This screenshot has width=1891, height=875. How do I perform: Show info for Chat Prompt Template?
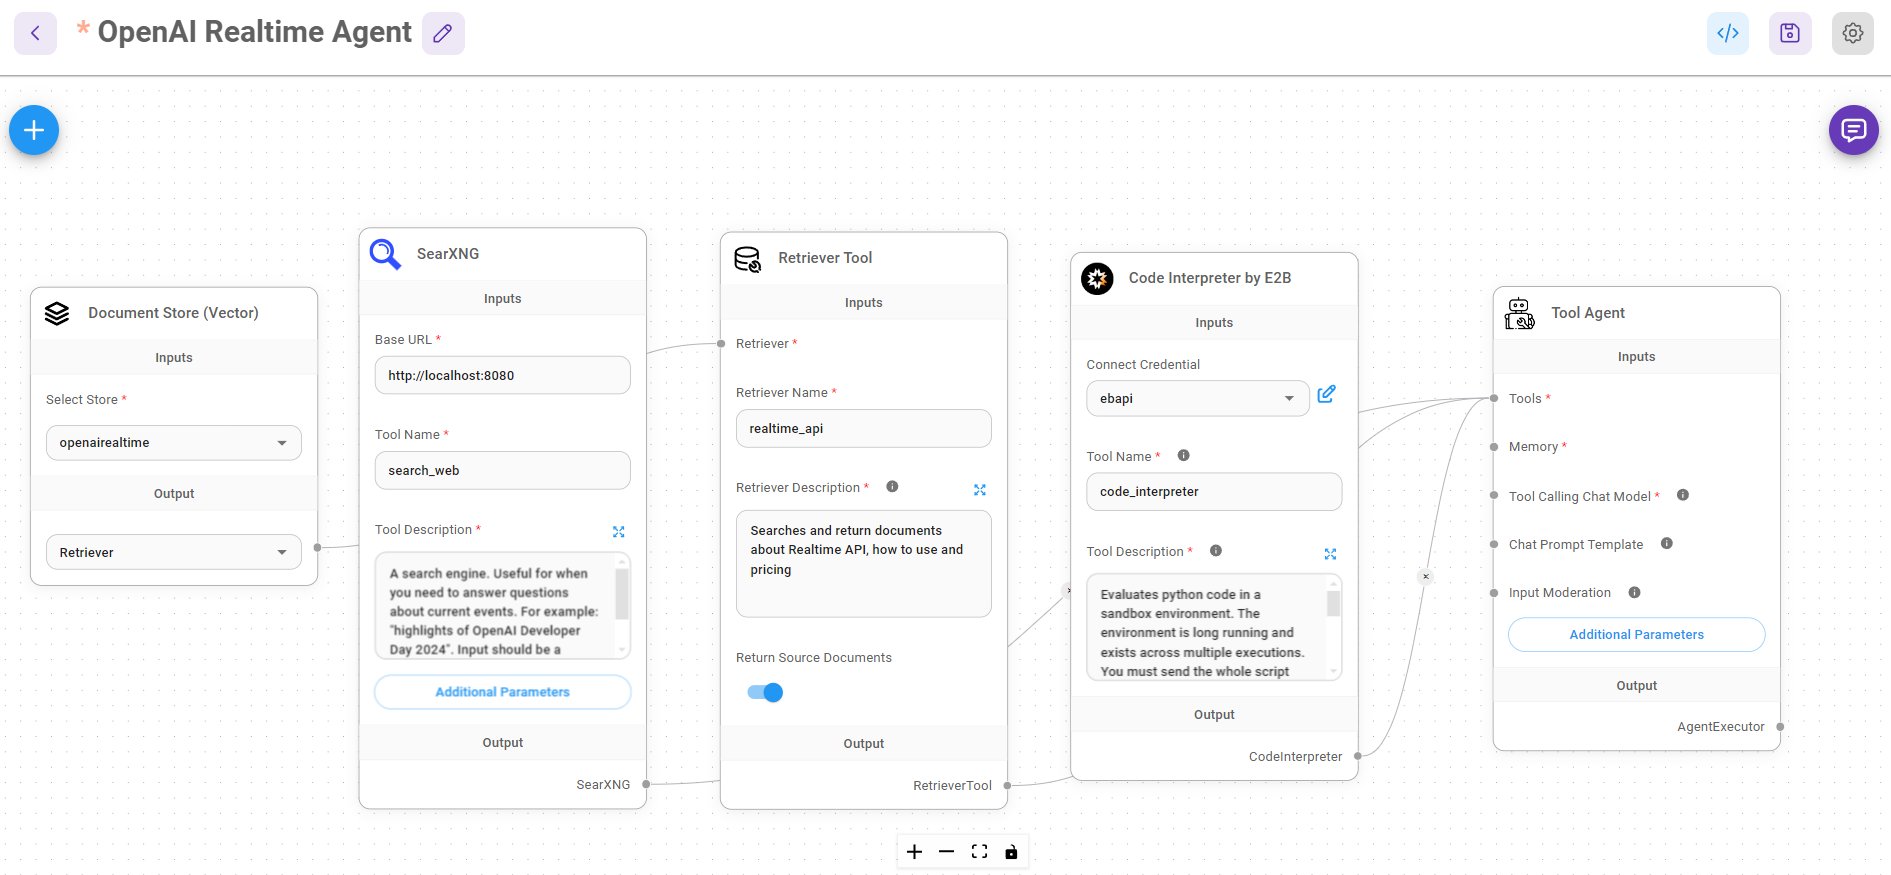pyautogui.click(x=1667, y=543)
